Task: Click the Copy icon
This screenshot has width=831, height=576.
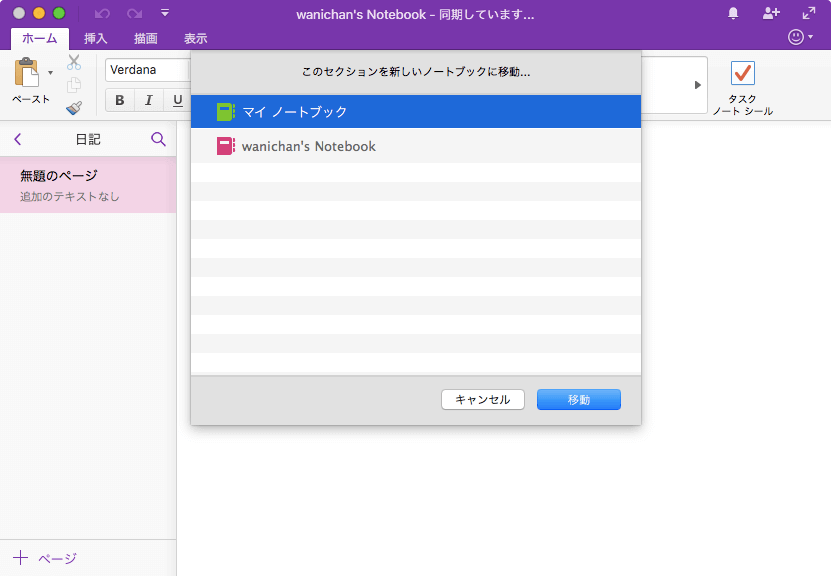Action: (74, 85)
